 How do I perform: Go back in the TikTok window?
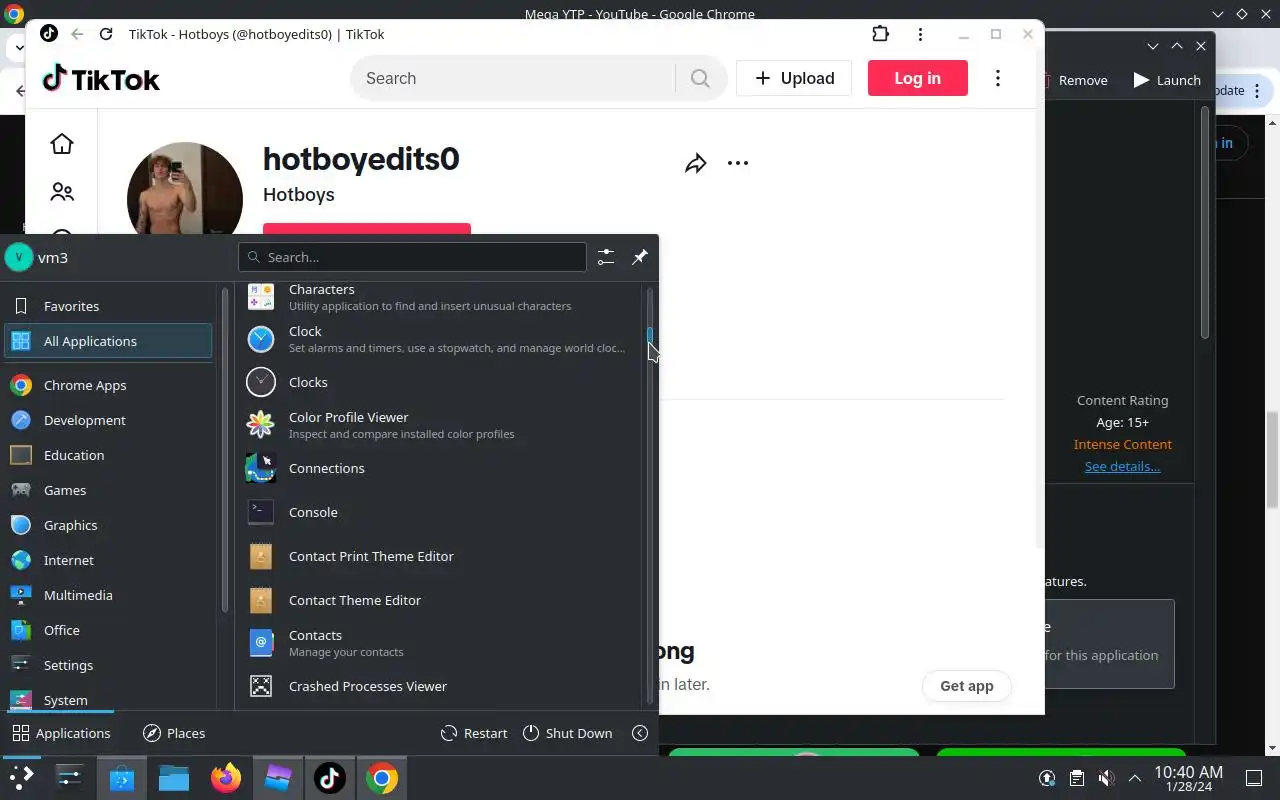point(77,34)
